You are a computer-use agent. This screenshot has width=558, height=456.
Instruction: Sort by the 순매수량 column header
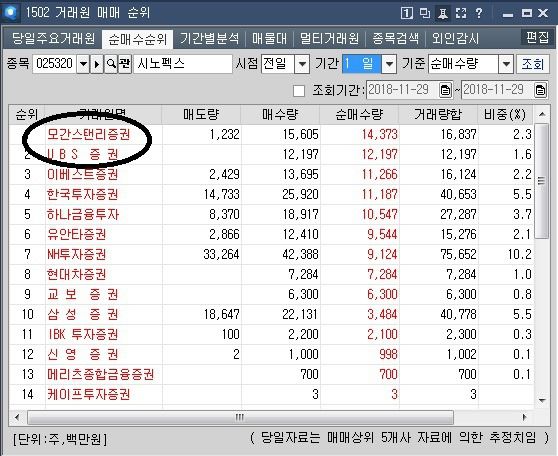click(x=359, y=115)
